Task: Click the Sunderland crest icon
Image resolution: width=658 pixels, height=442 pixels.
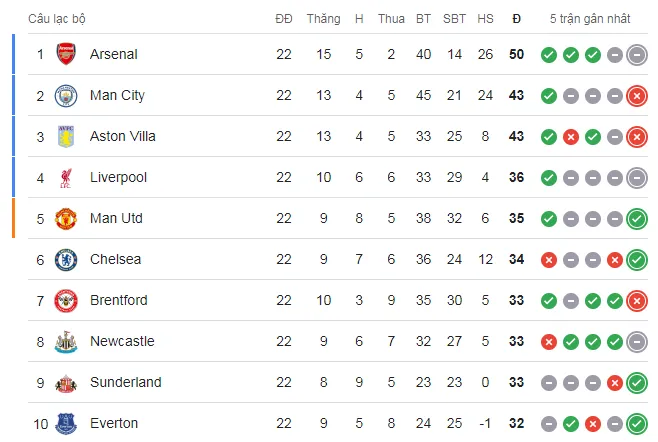Action: [x=66, y=382]
